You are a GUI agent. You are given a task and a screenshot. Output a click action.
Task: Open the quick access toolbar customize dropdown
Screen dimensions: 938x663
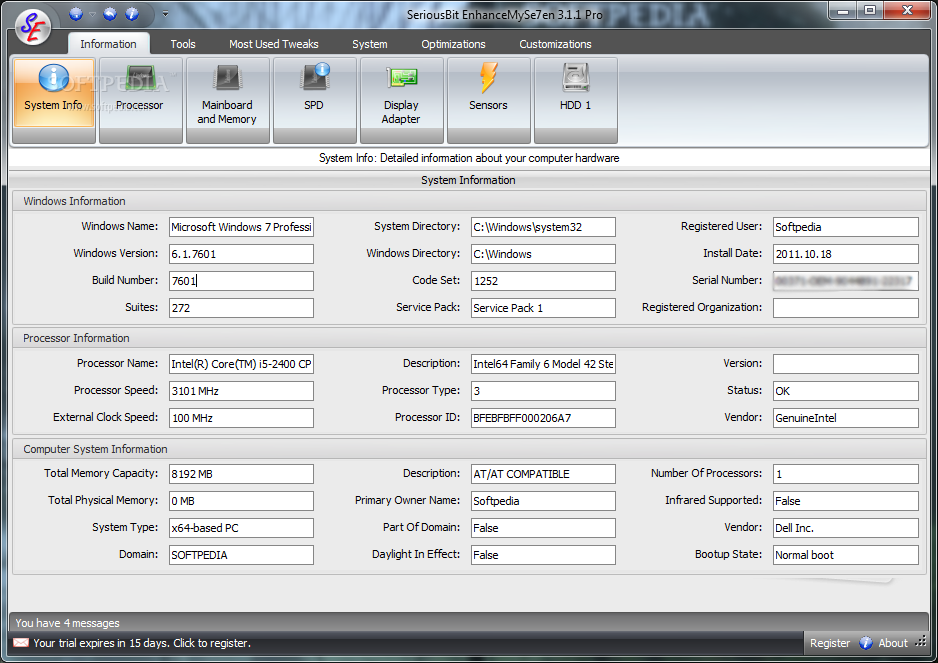[165, 14]
